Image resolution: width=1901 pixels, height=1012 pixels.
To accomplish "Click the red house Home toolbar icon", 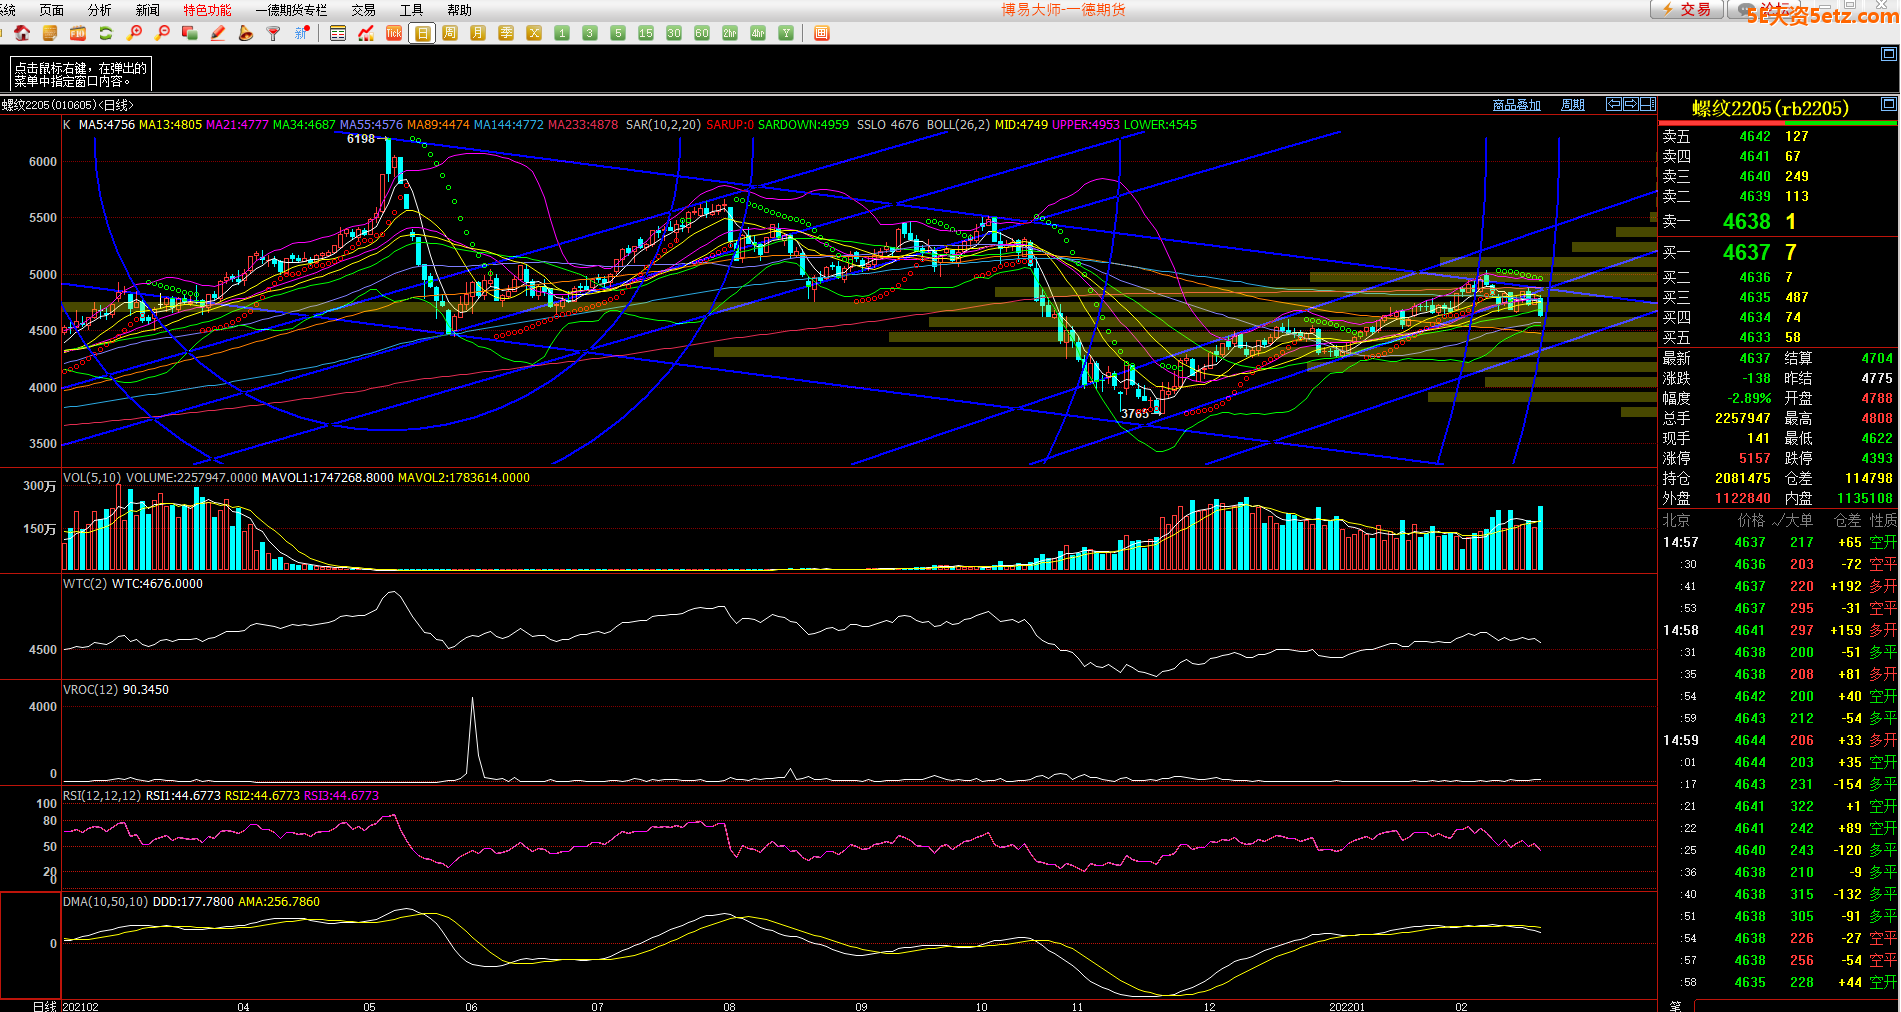I will (x=22, y=33).
